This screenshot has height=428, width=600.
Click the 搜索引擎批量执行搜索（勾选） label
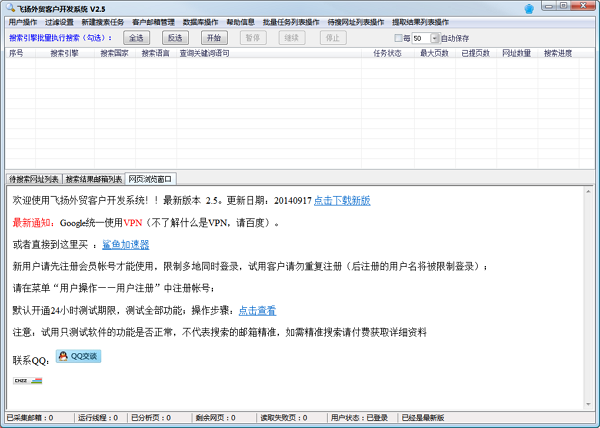pyautogui.click(x=60, y=38)
